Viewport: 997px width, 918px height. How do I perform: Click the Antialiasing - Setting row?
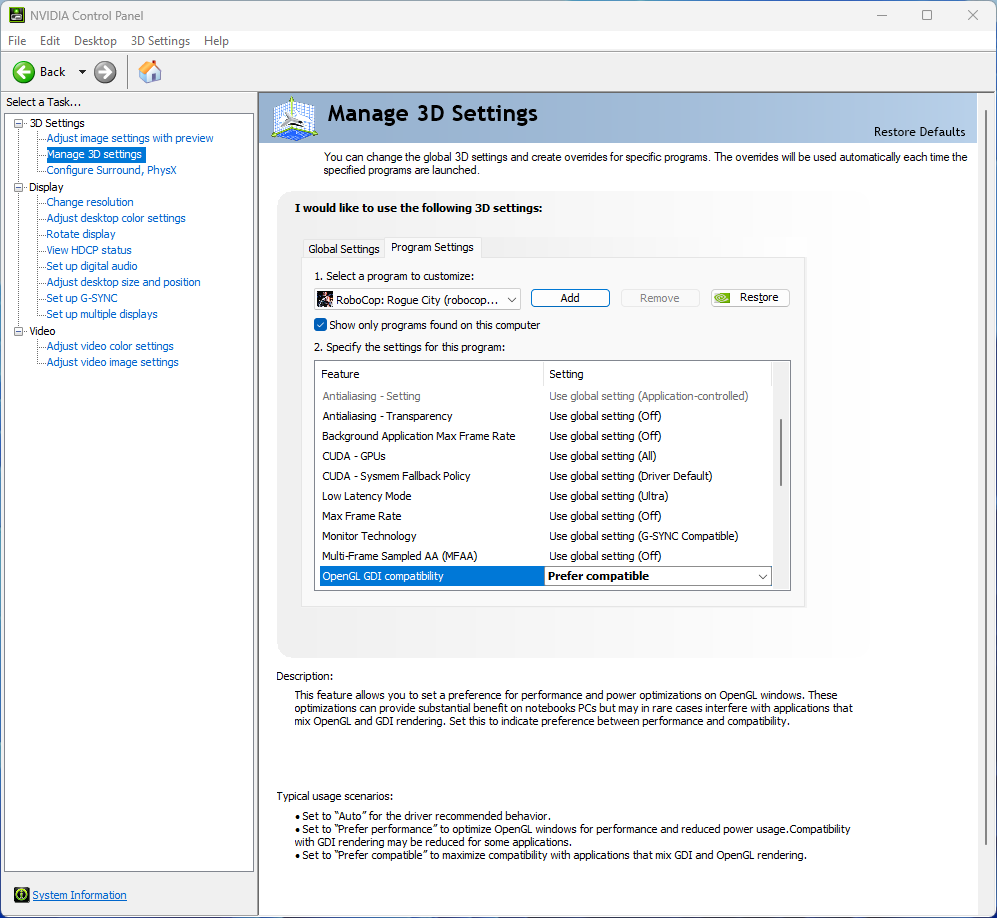[546, 396]
